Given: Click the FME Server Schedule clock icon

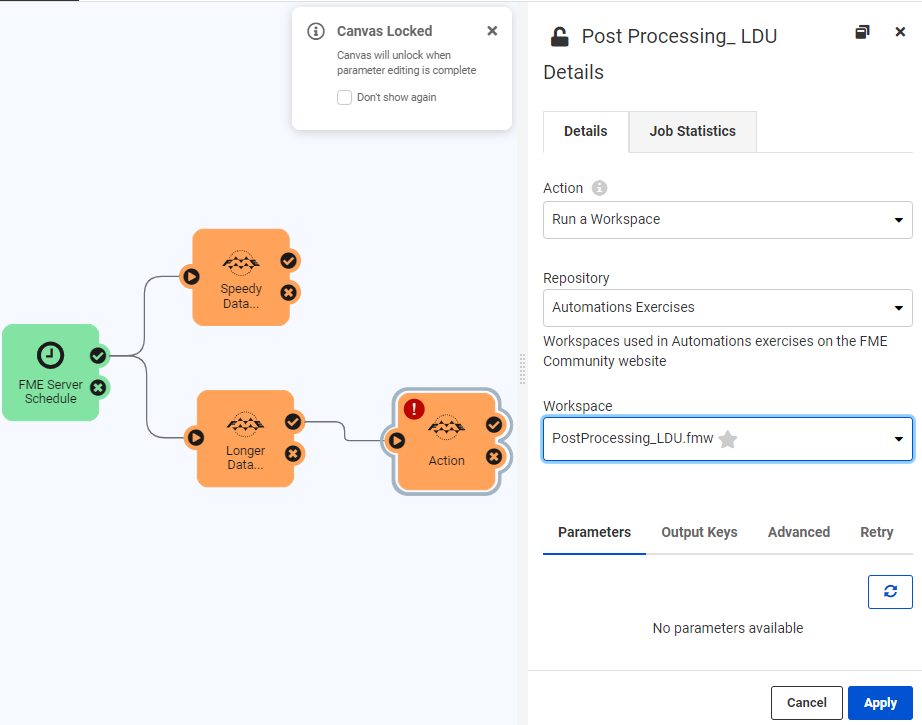Looking at the screenshot, I should [50, 355].
